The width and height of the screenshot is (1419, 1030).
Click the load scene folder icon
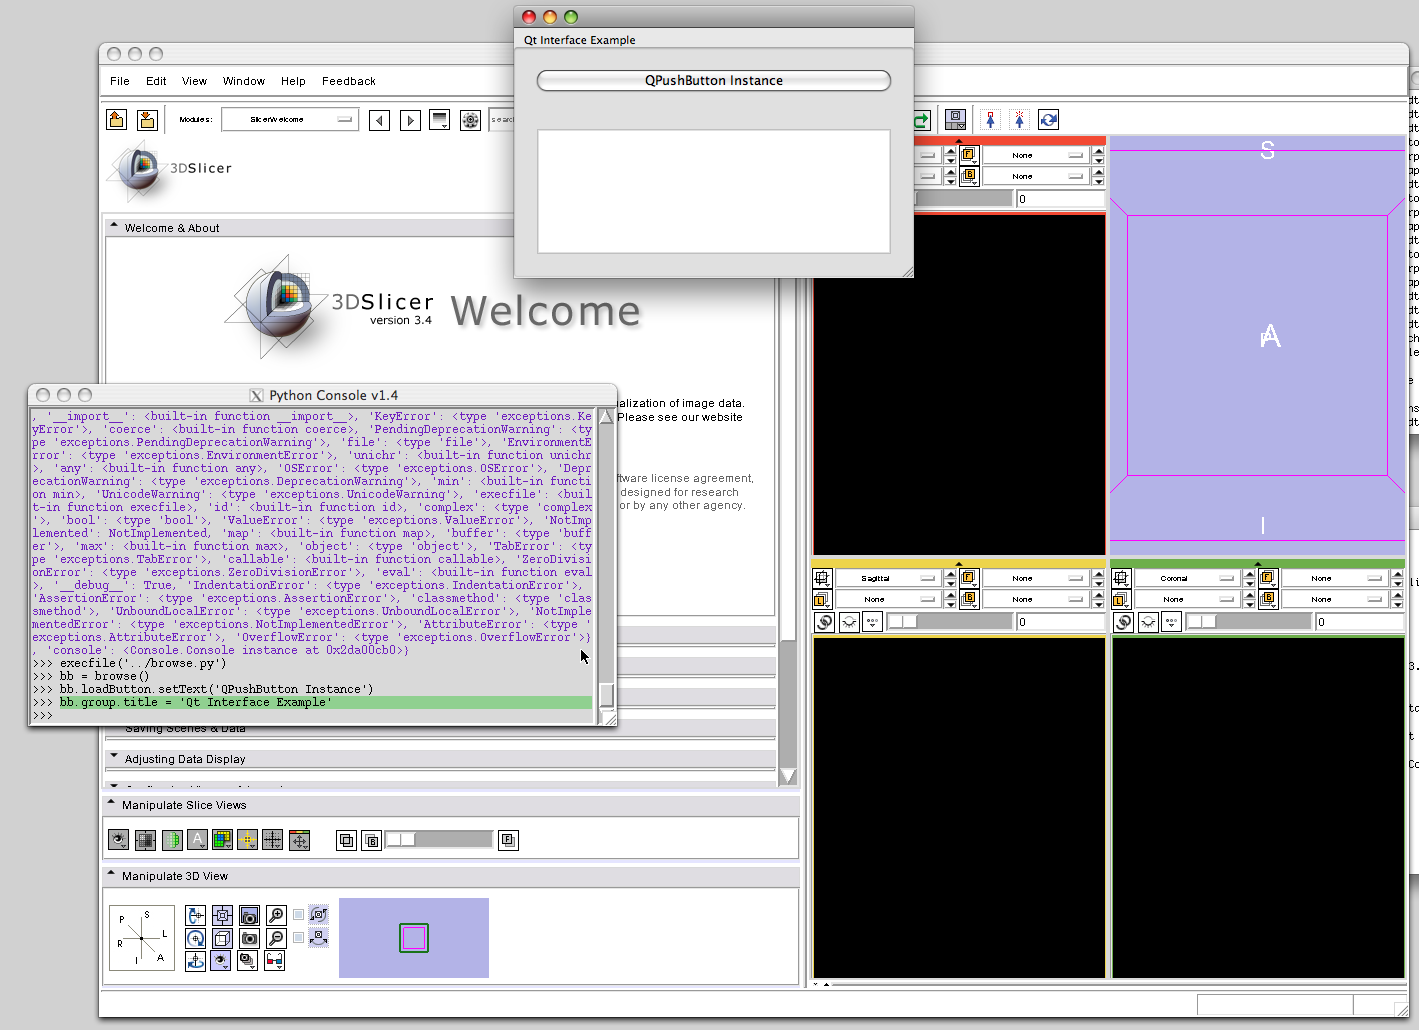[117, 120]
